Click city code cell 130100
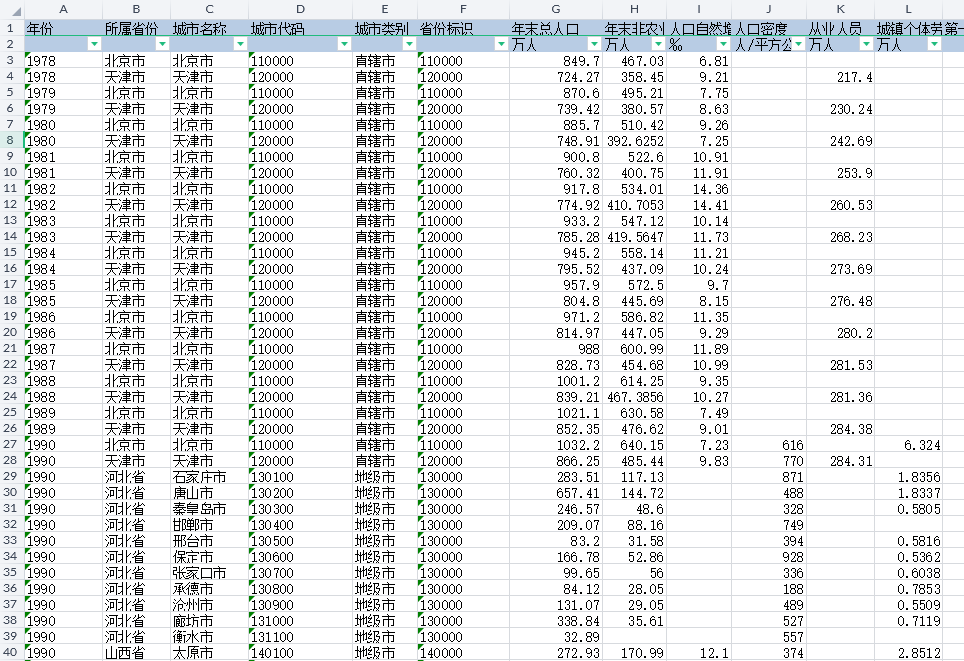Viewport: 964px width, 661px height. (x=300, y=477)
